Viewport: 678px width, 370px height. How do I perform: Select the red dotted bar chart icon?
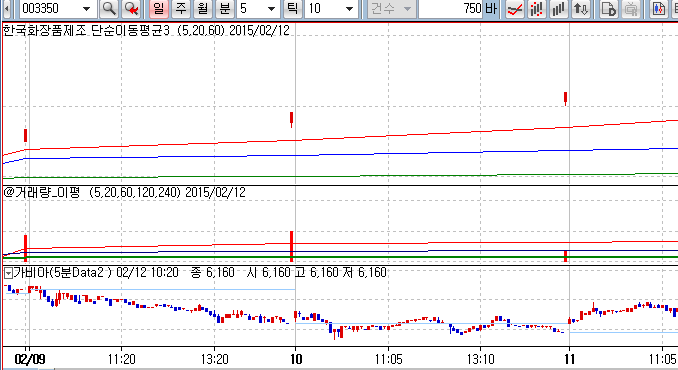click(x=537, y=8)
